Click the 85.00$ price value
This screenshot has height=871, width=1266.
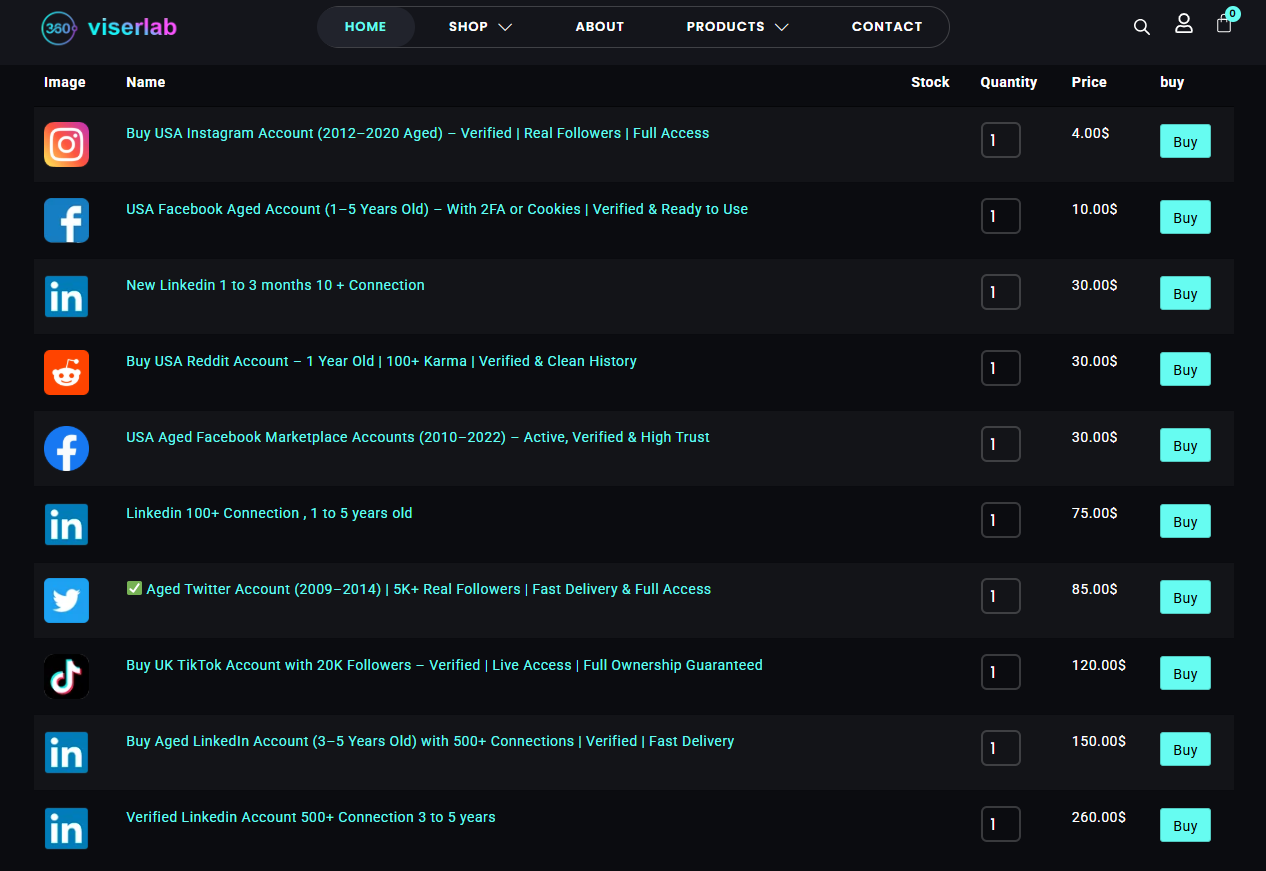(x=1094, y=589)
